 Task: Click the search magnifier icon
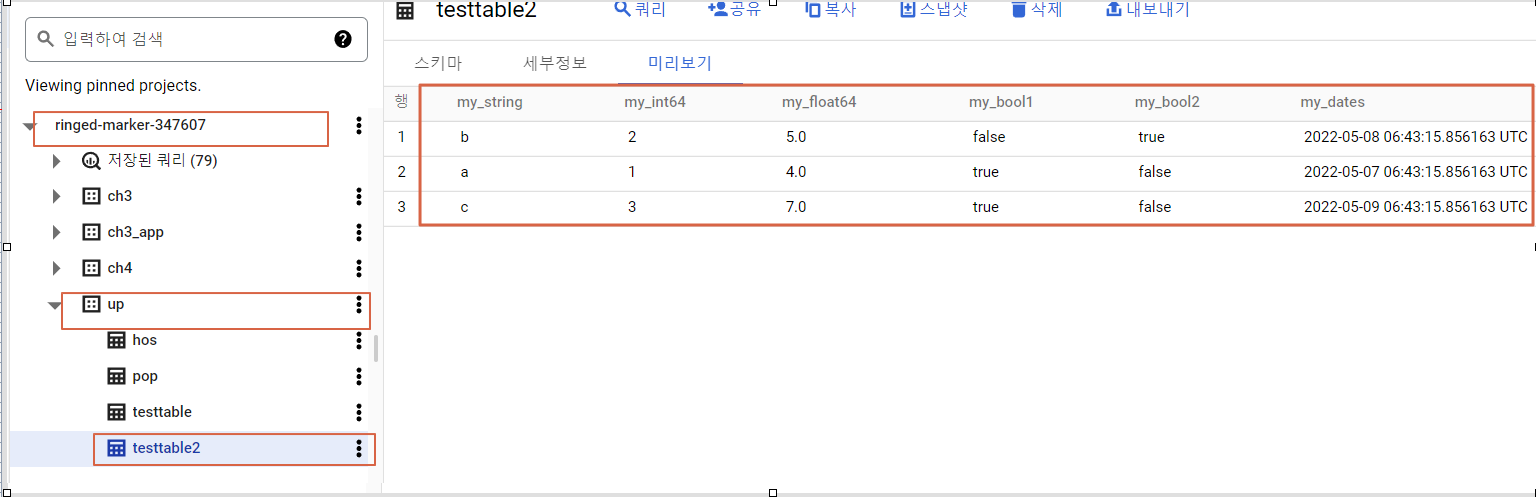45,39
